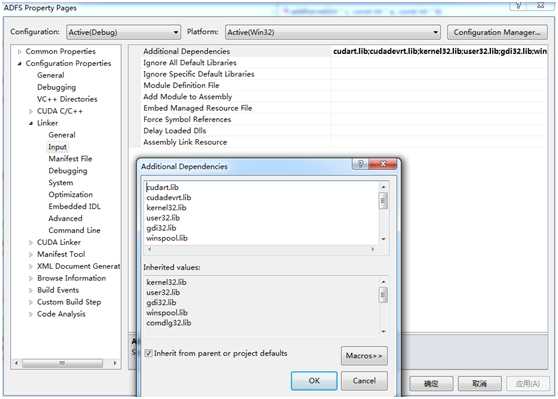This screenshot has height=399, width=558.
Task: Expand the XML Document Generator node
Action: click(x=31, y=266)
